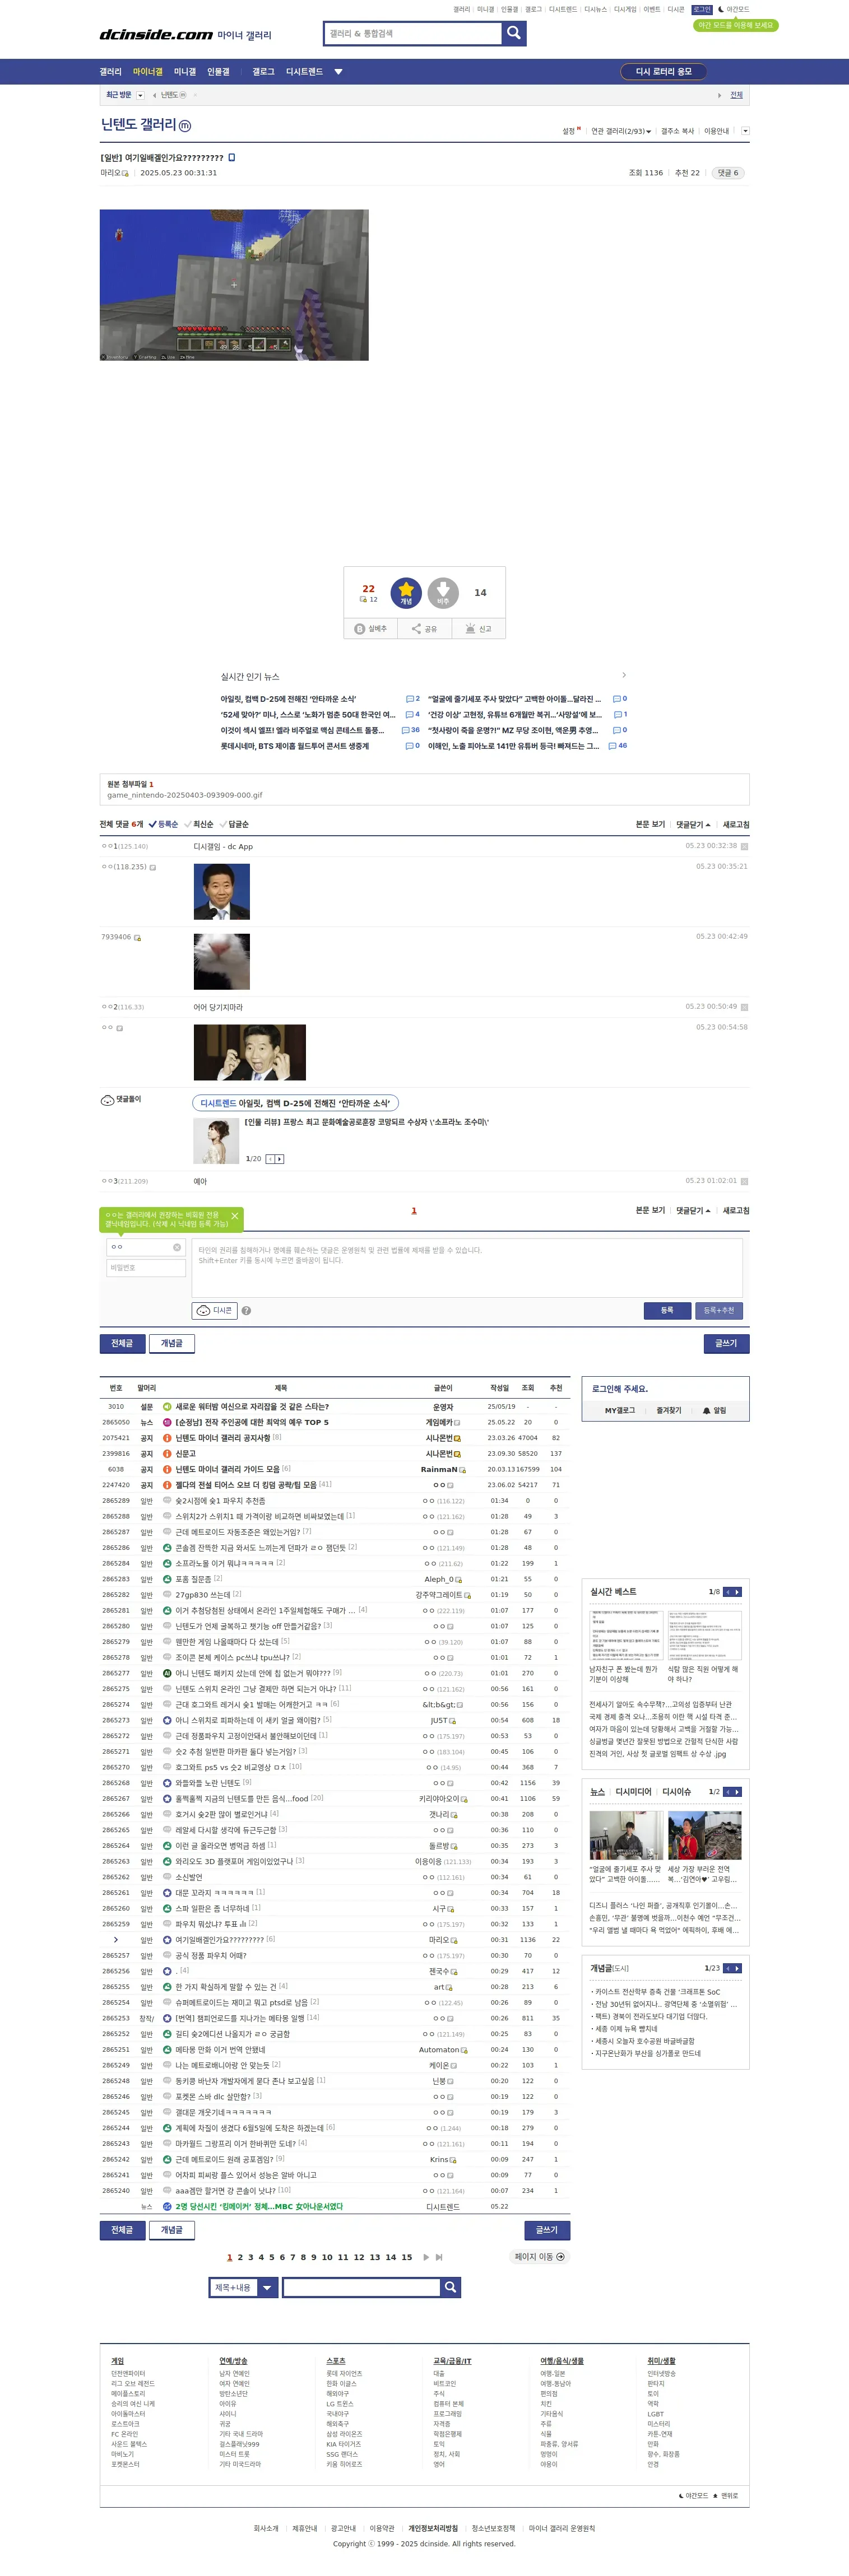Screen dimensions: 849x2576
Task: Expand the gallery info arrow after 이용안내
Action: (745, 131)
